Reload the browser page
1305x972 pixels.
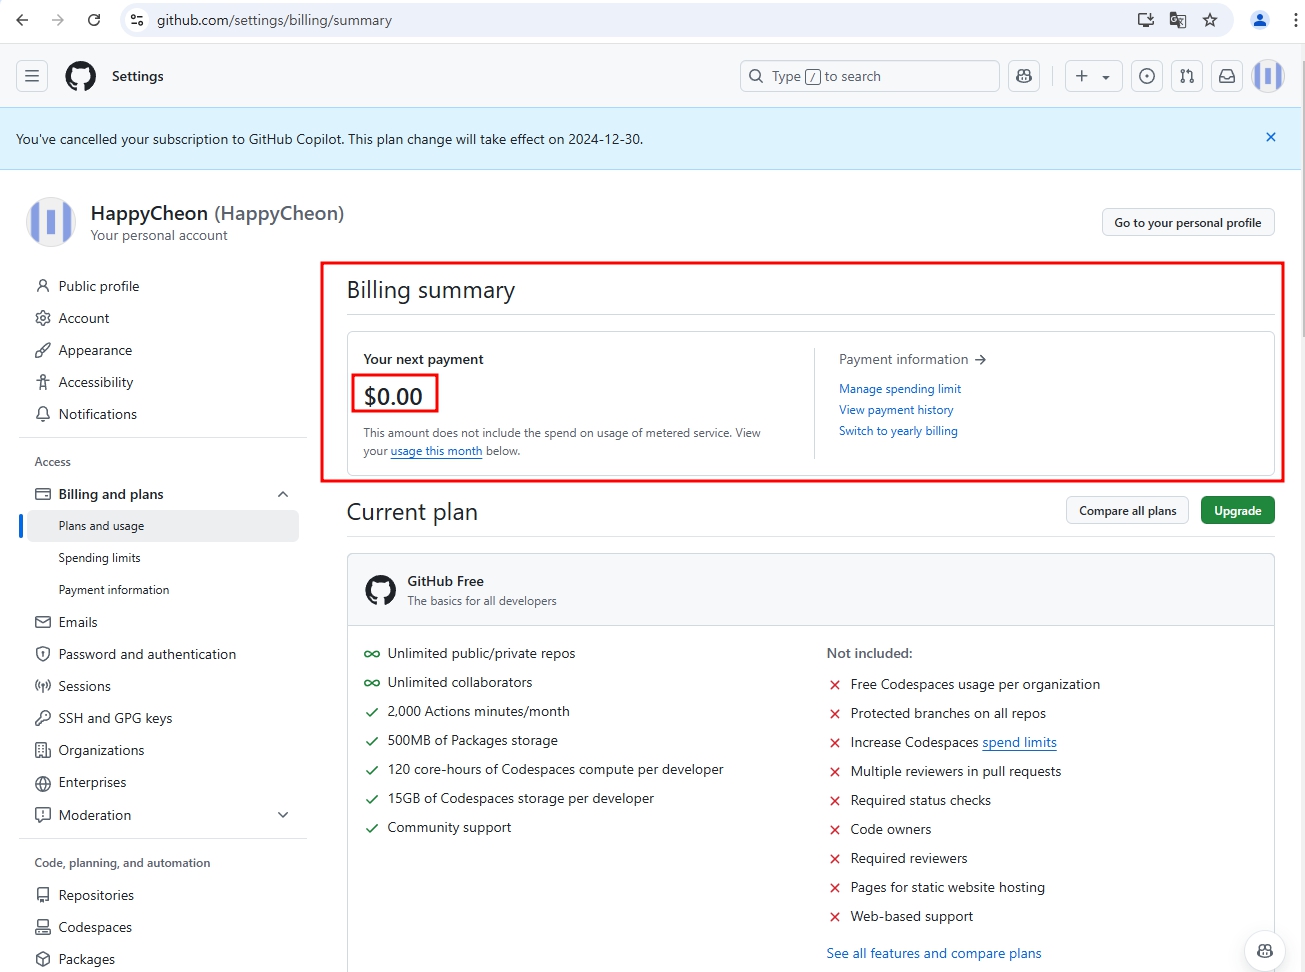tap(94, 20)
